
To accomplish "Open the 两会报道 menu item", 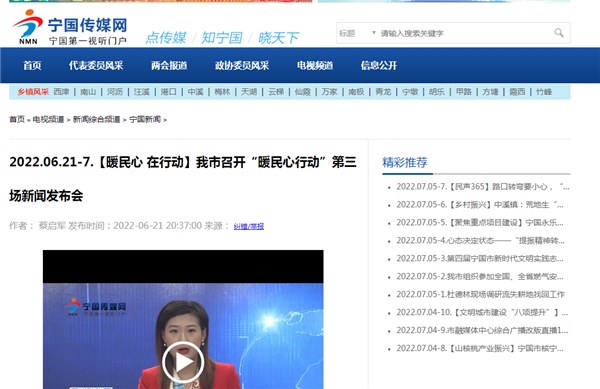I will point(169,65).
